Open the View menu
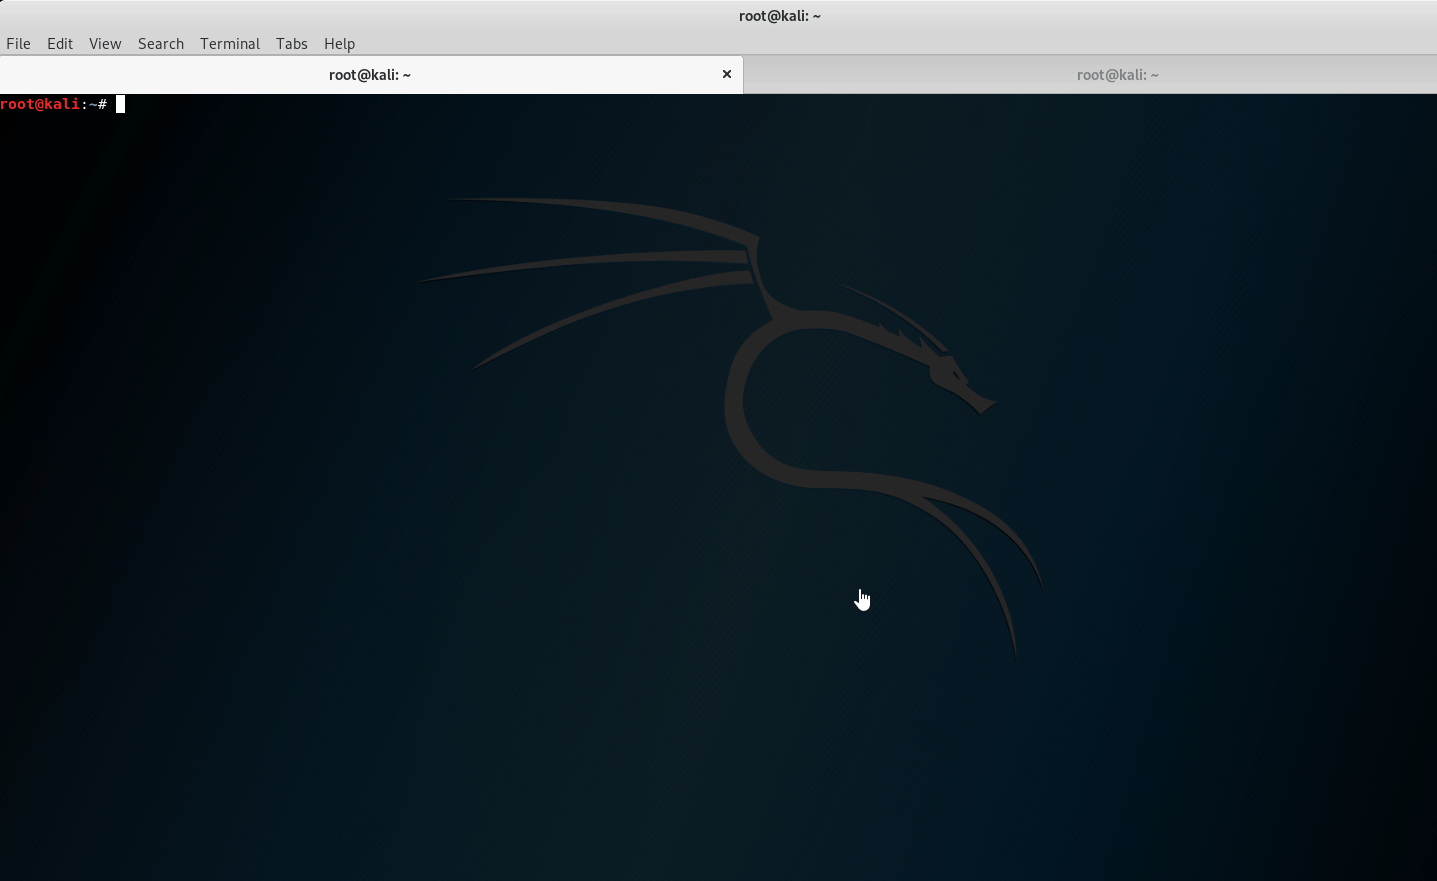This screenshot has height=881, width=1437. click(105, 43)
